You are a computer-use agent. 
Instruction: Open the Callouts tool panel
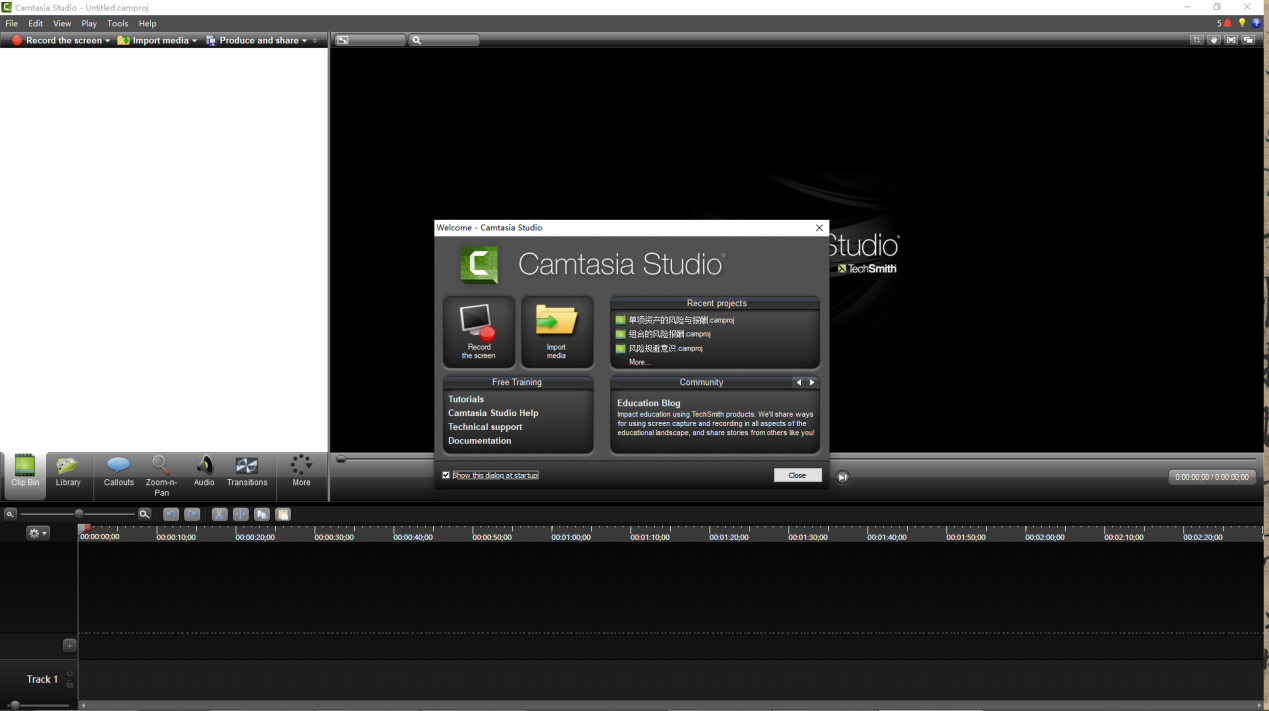tap(118, 471)
